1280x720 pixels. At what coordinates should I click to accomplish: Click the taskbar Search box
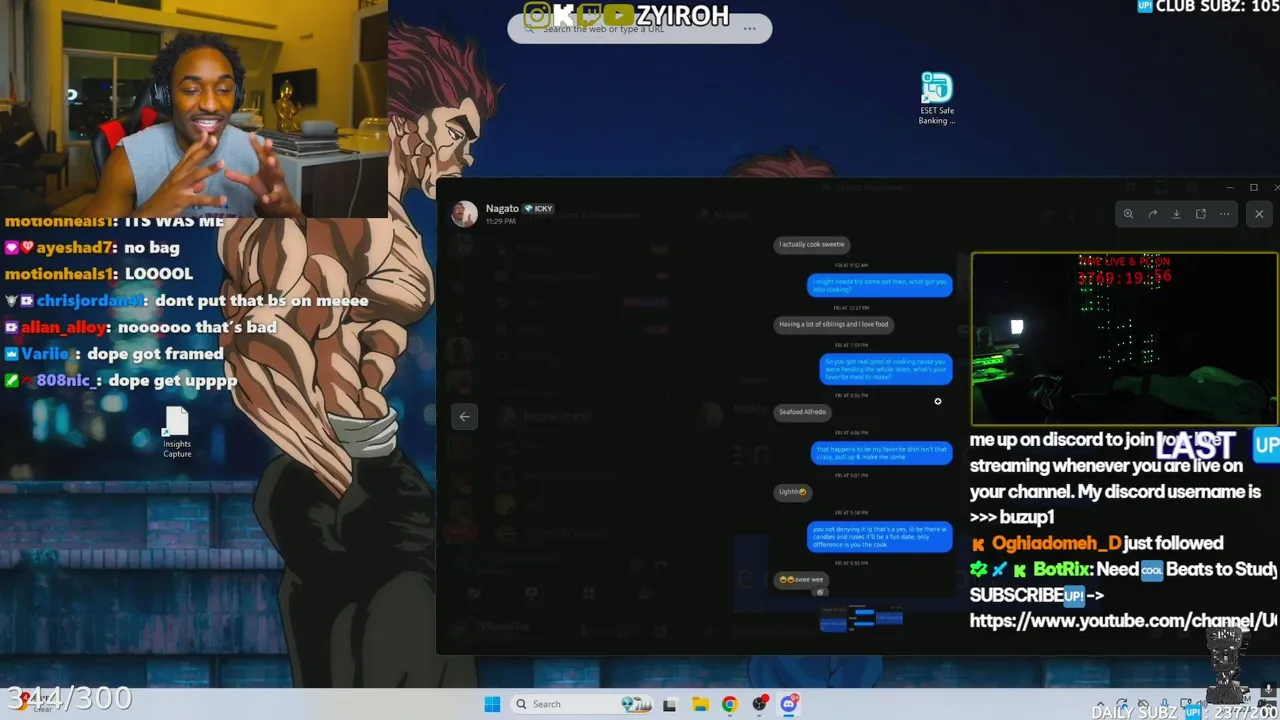[x=582, y=704]
